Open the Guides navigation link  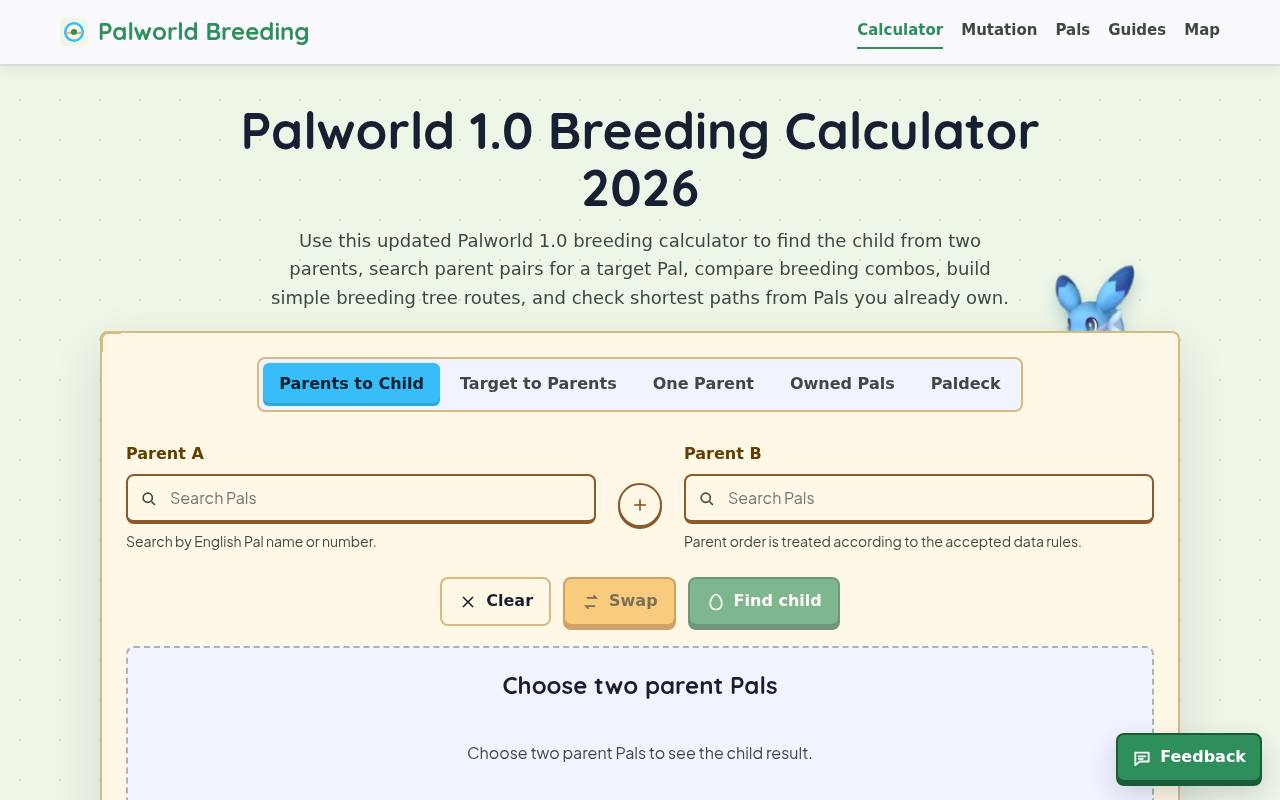pos(1137,30)
